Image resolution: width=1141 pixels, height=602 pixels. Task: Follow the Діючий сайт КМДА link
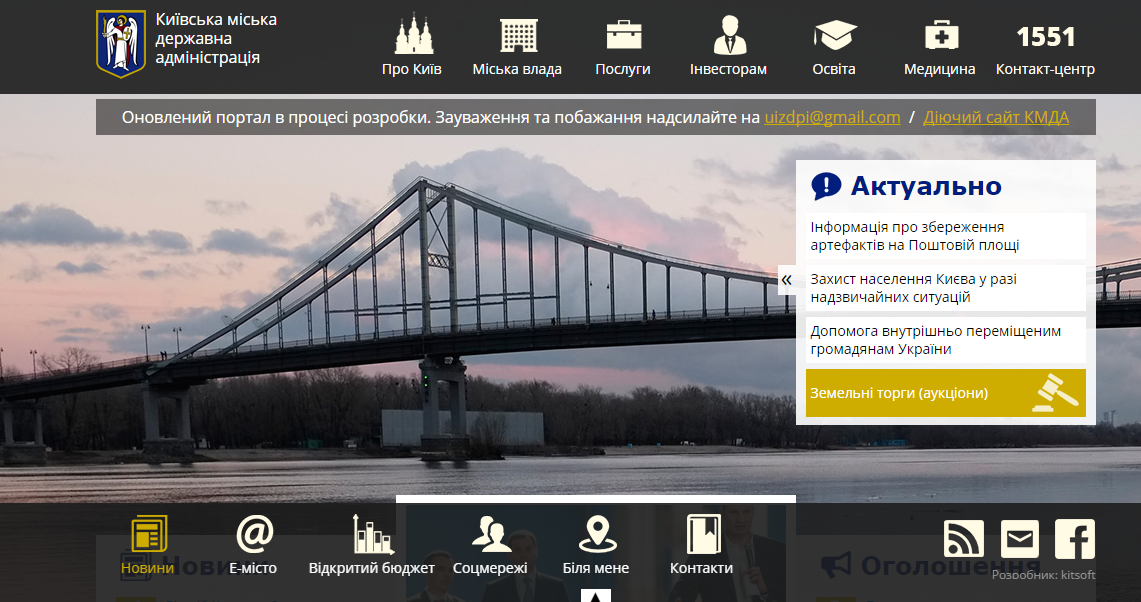tap(996, 117)
